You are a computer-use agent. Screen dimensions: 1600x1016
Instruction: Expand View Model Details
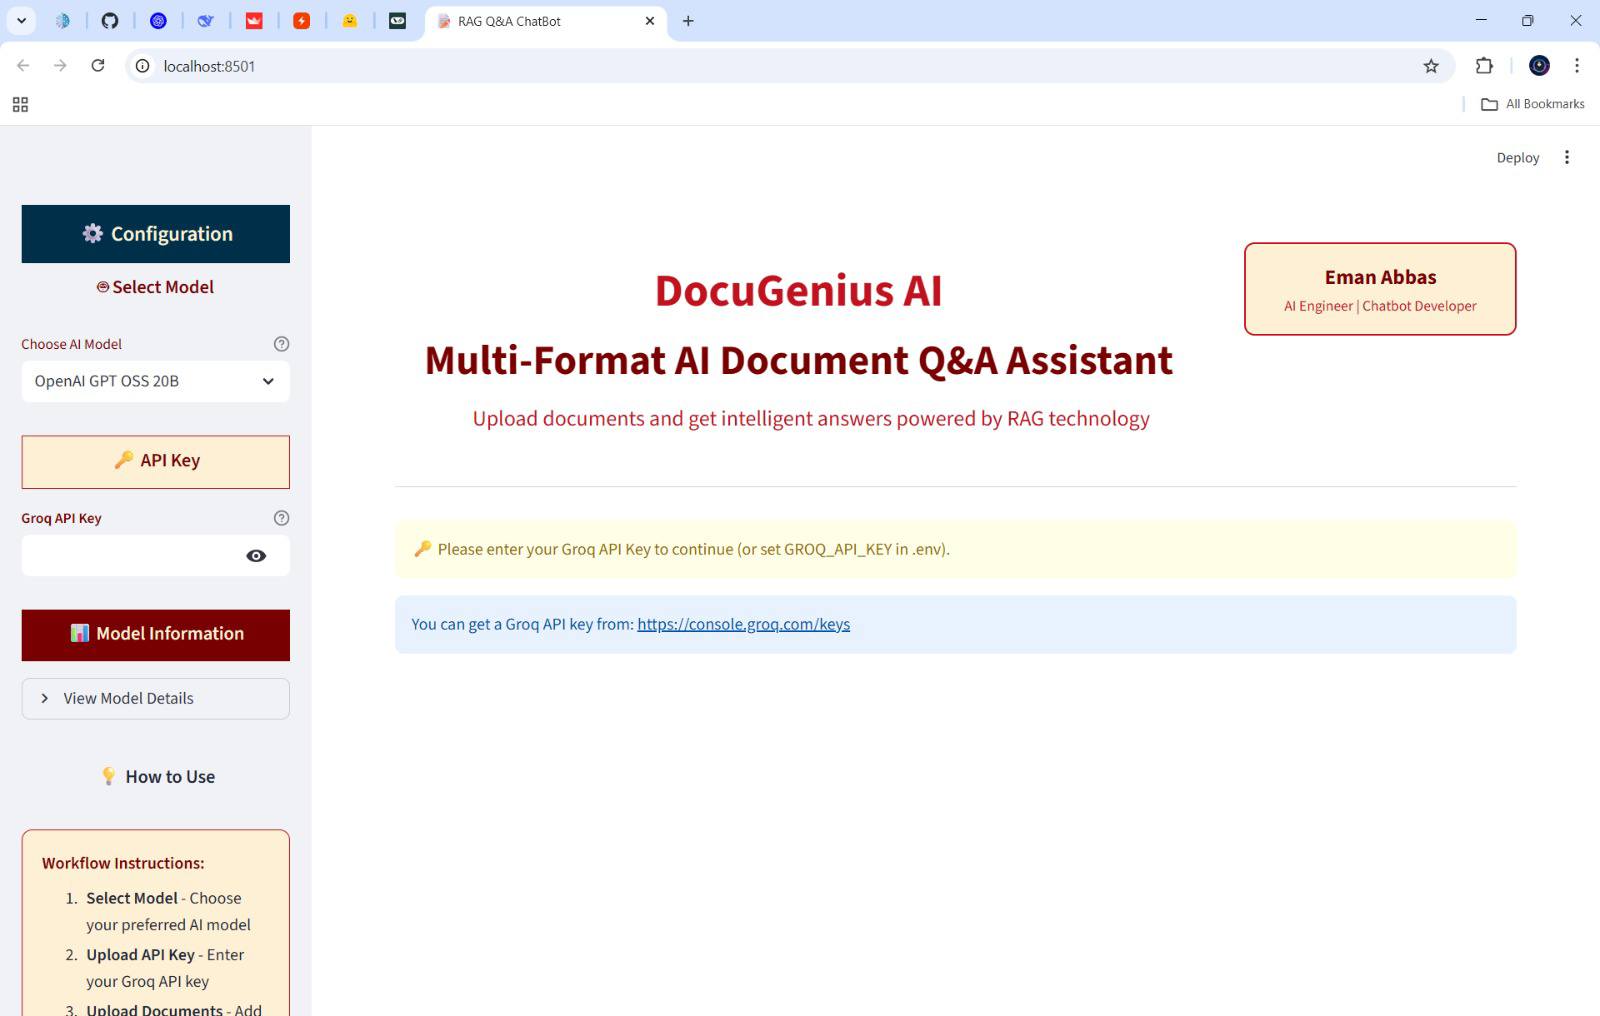pos(155,699)
